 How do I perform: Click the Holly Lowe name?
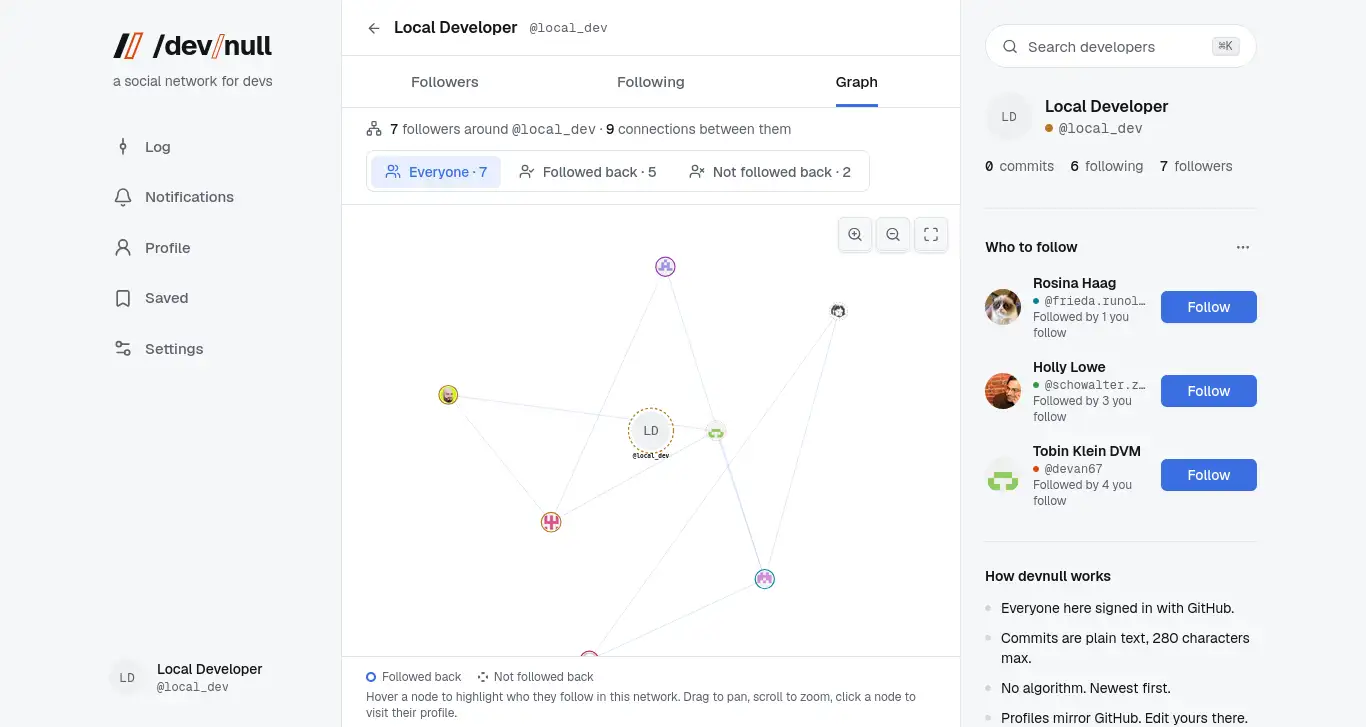pos(1069,367)
